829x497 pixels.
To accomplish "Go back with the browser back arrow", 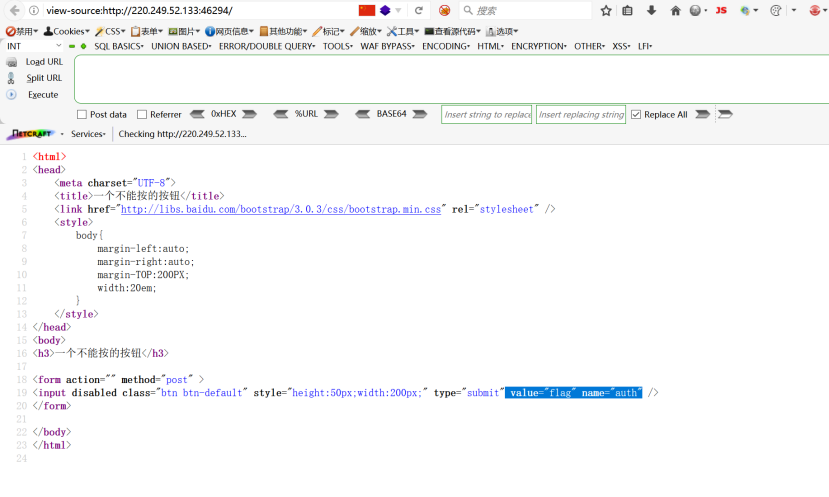I will 15,10.
